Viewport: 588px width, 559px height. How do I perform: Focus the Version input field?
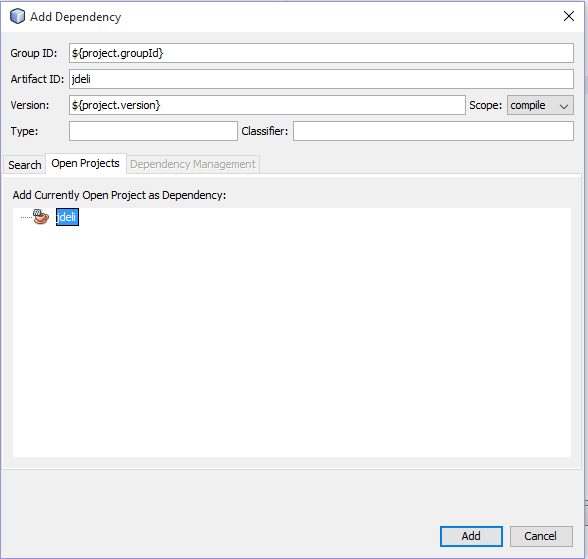(x=267, y=105)
